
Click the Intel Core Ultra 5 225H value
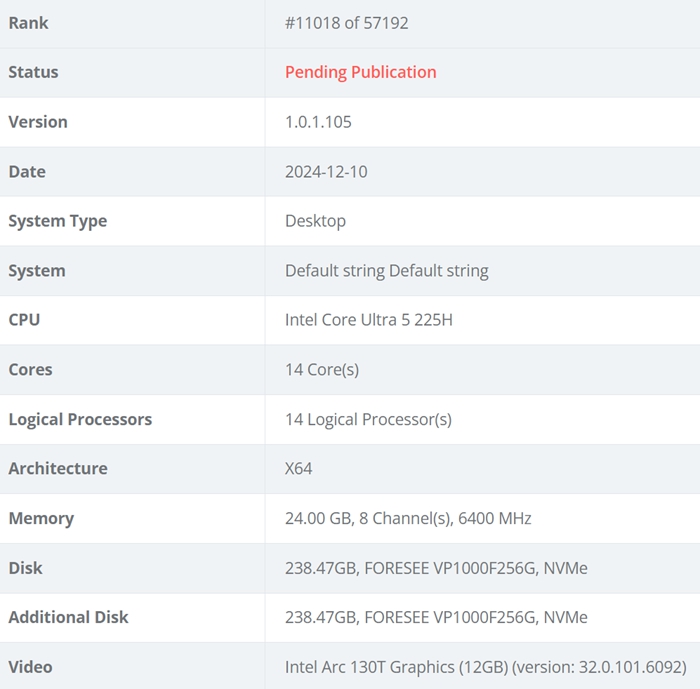coord(368,320)
